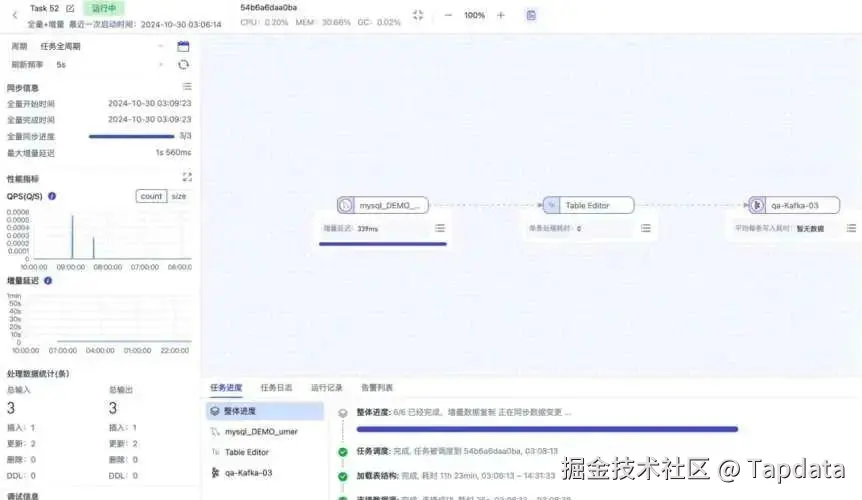Select the Table Editor node on canvas

tap(588, 205)
